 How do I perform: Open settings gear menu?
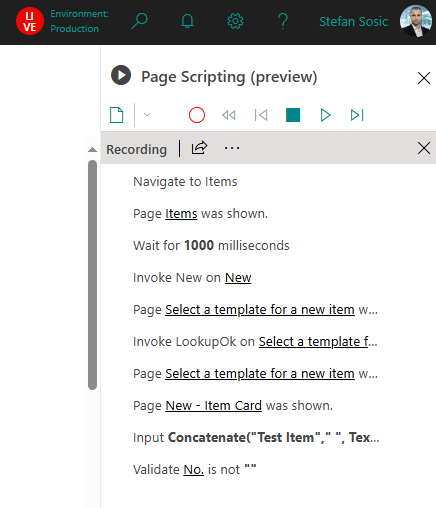(x=235, y=21)
